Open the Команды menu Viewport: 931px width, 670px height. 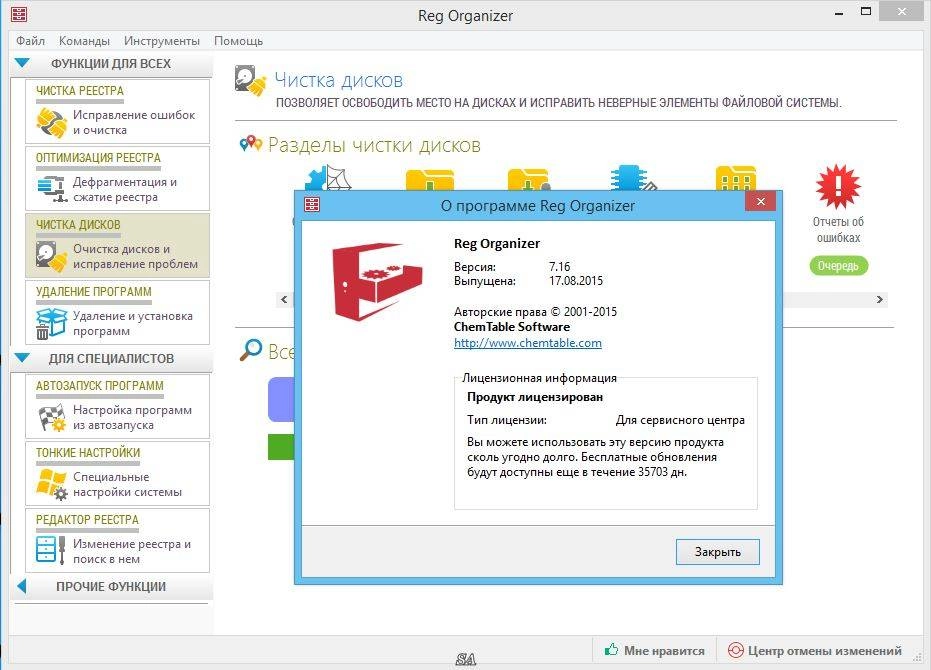(x=84, y=41)
